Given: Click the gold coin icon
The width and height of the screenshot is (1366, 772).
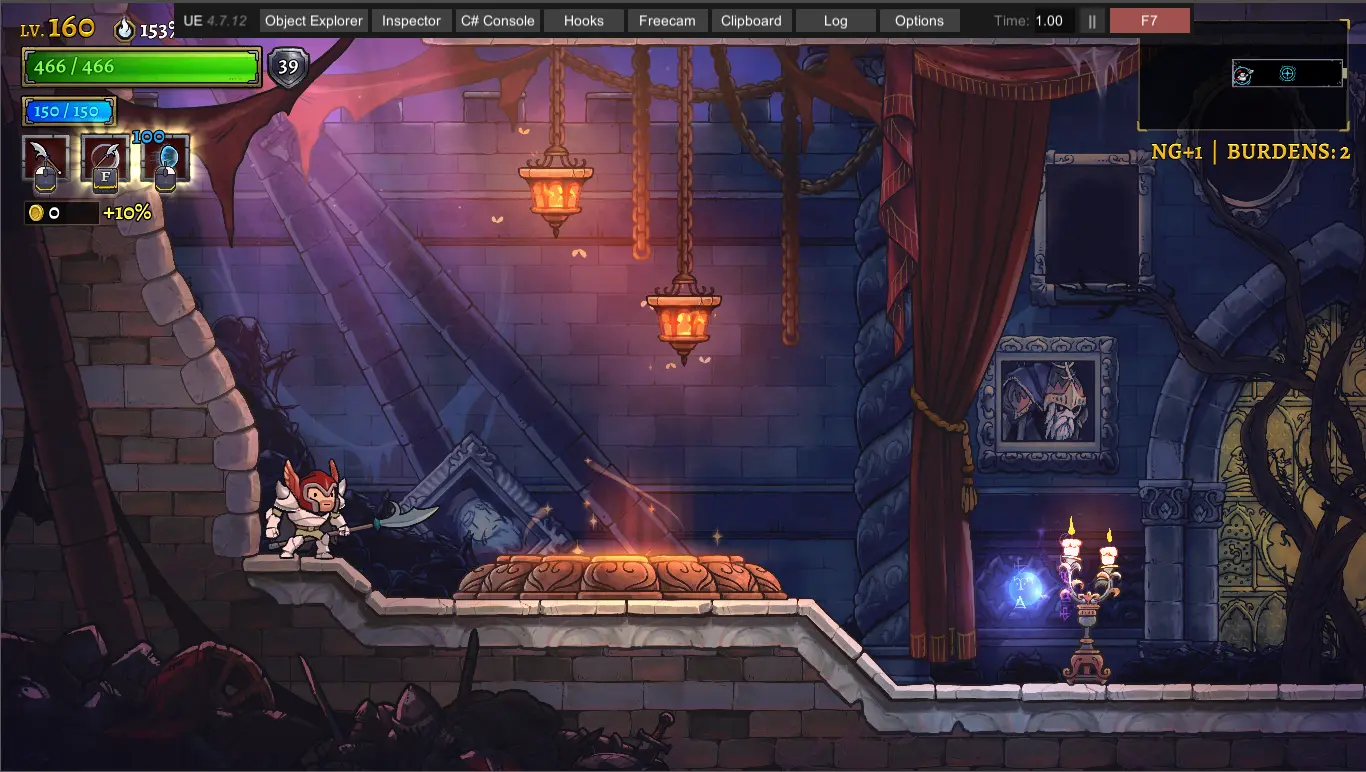Looking at the screenshot, I should [36, 213].
